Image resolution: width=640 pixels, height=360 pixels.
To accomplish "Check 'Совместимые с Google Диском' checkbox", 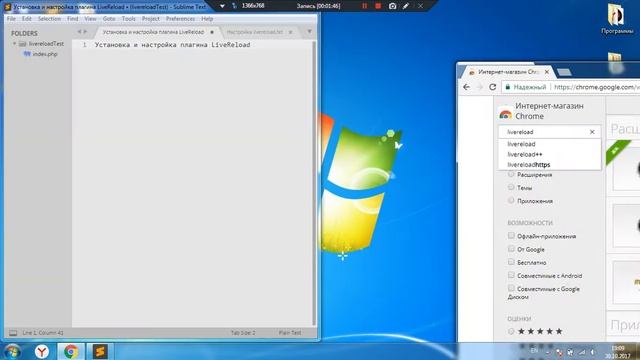I will pos(511,288).
